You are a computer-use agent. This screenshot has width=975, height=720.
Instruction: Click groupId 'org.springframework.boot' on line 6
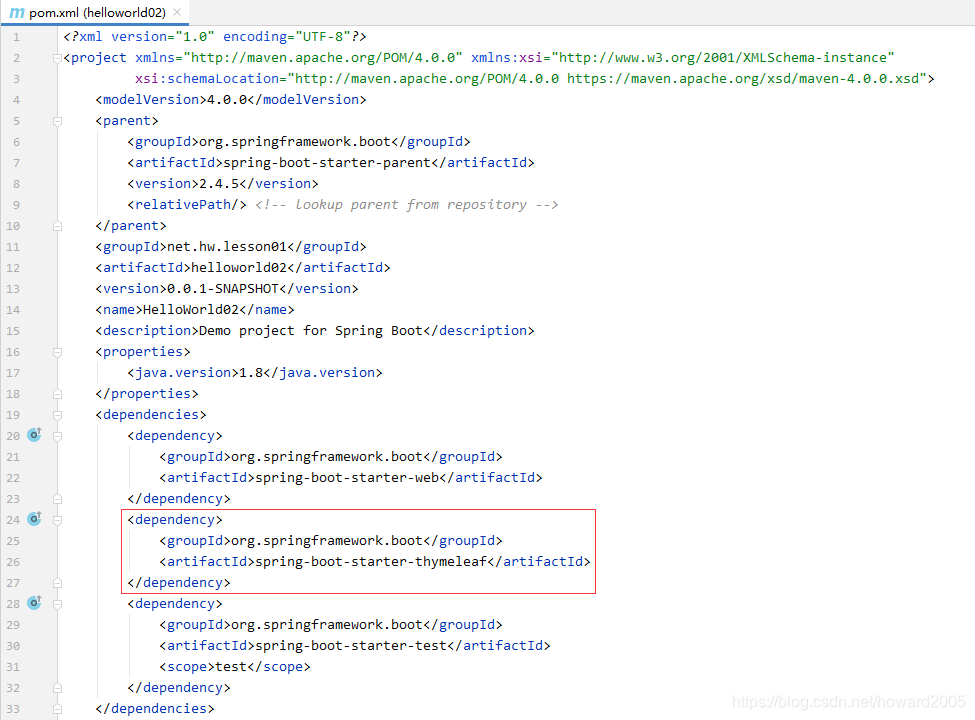tap(295, 142)
